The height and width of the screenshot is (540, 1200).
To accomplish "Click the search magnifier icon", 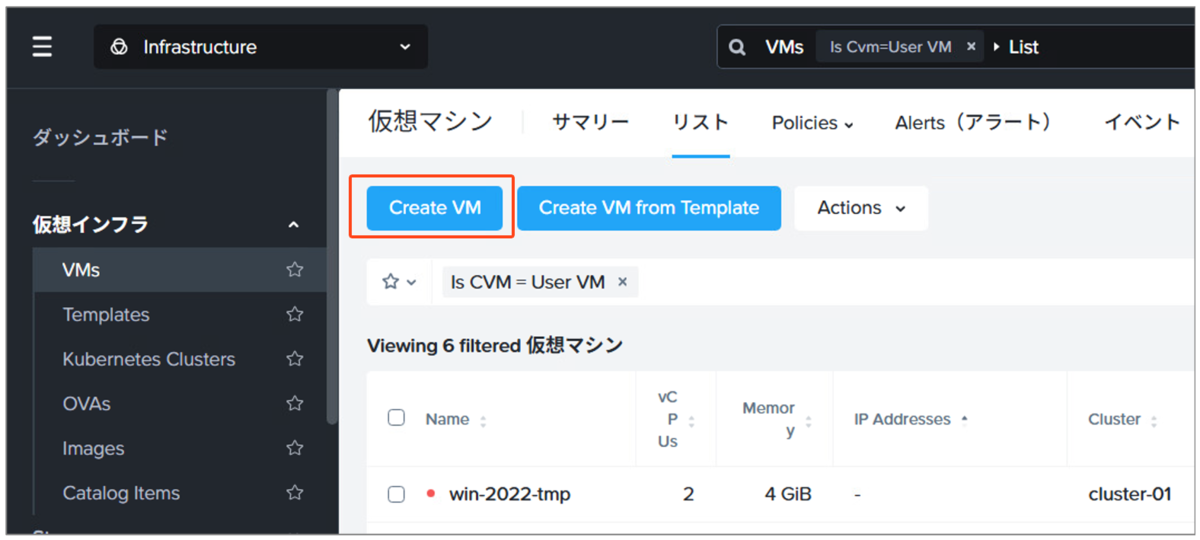I will tap(738, 47).
